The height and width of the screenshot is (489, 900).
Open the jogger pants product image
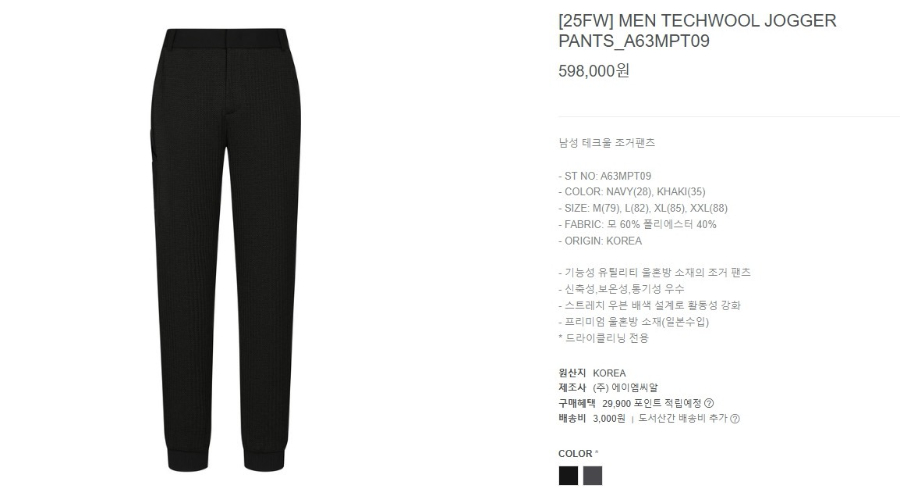[226, 250]
